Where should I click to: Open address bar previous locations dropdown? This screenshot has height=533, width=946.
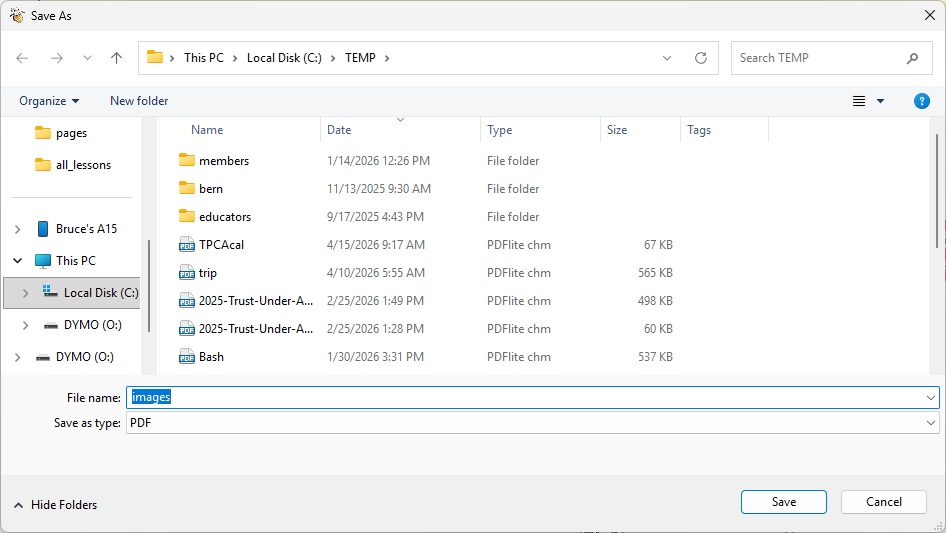coord(667,58)
